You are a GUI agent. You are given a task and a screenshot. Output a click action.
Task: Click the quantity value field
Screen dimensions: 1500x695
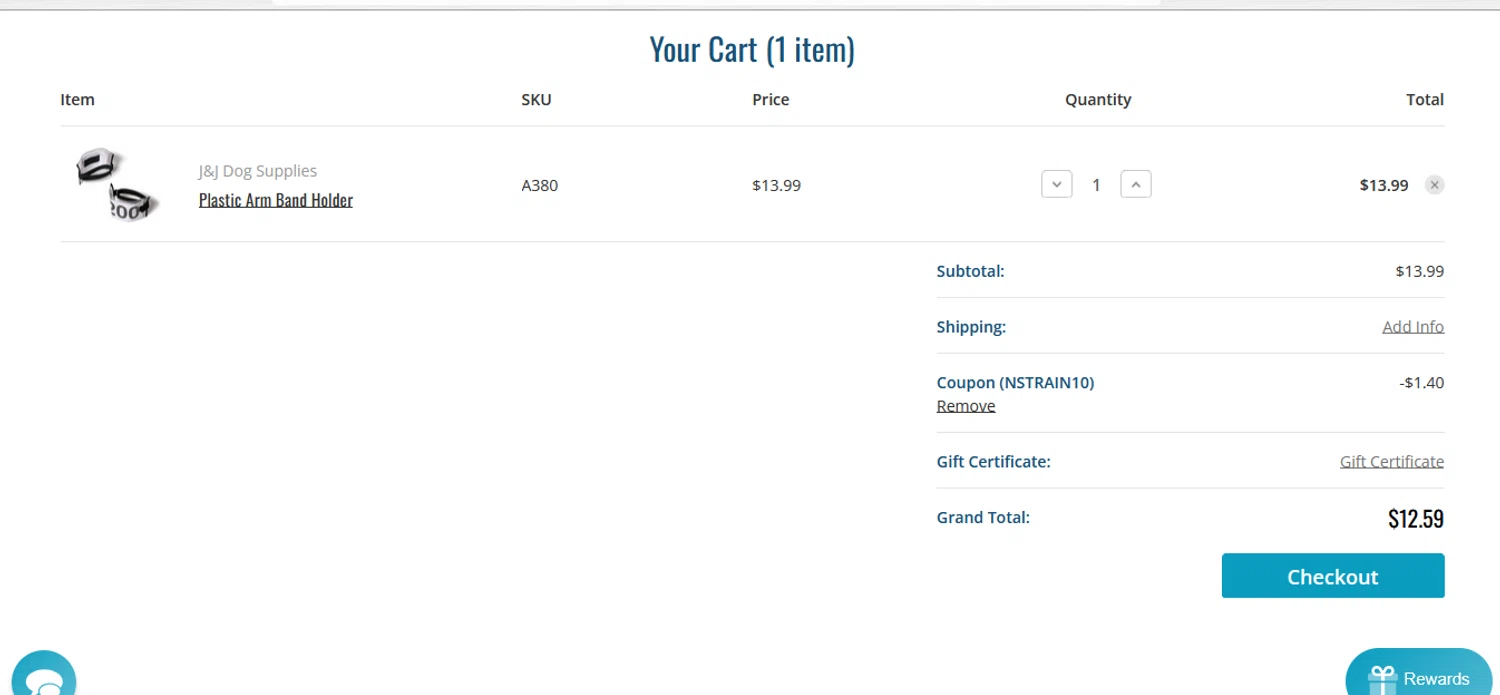(1096, 185)
